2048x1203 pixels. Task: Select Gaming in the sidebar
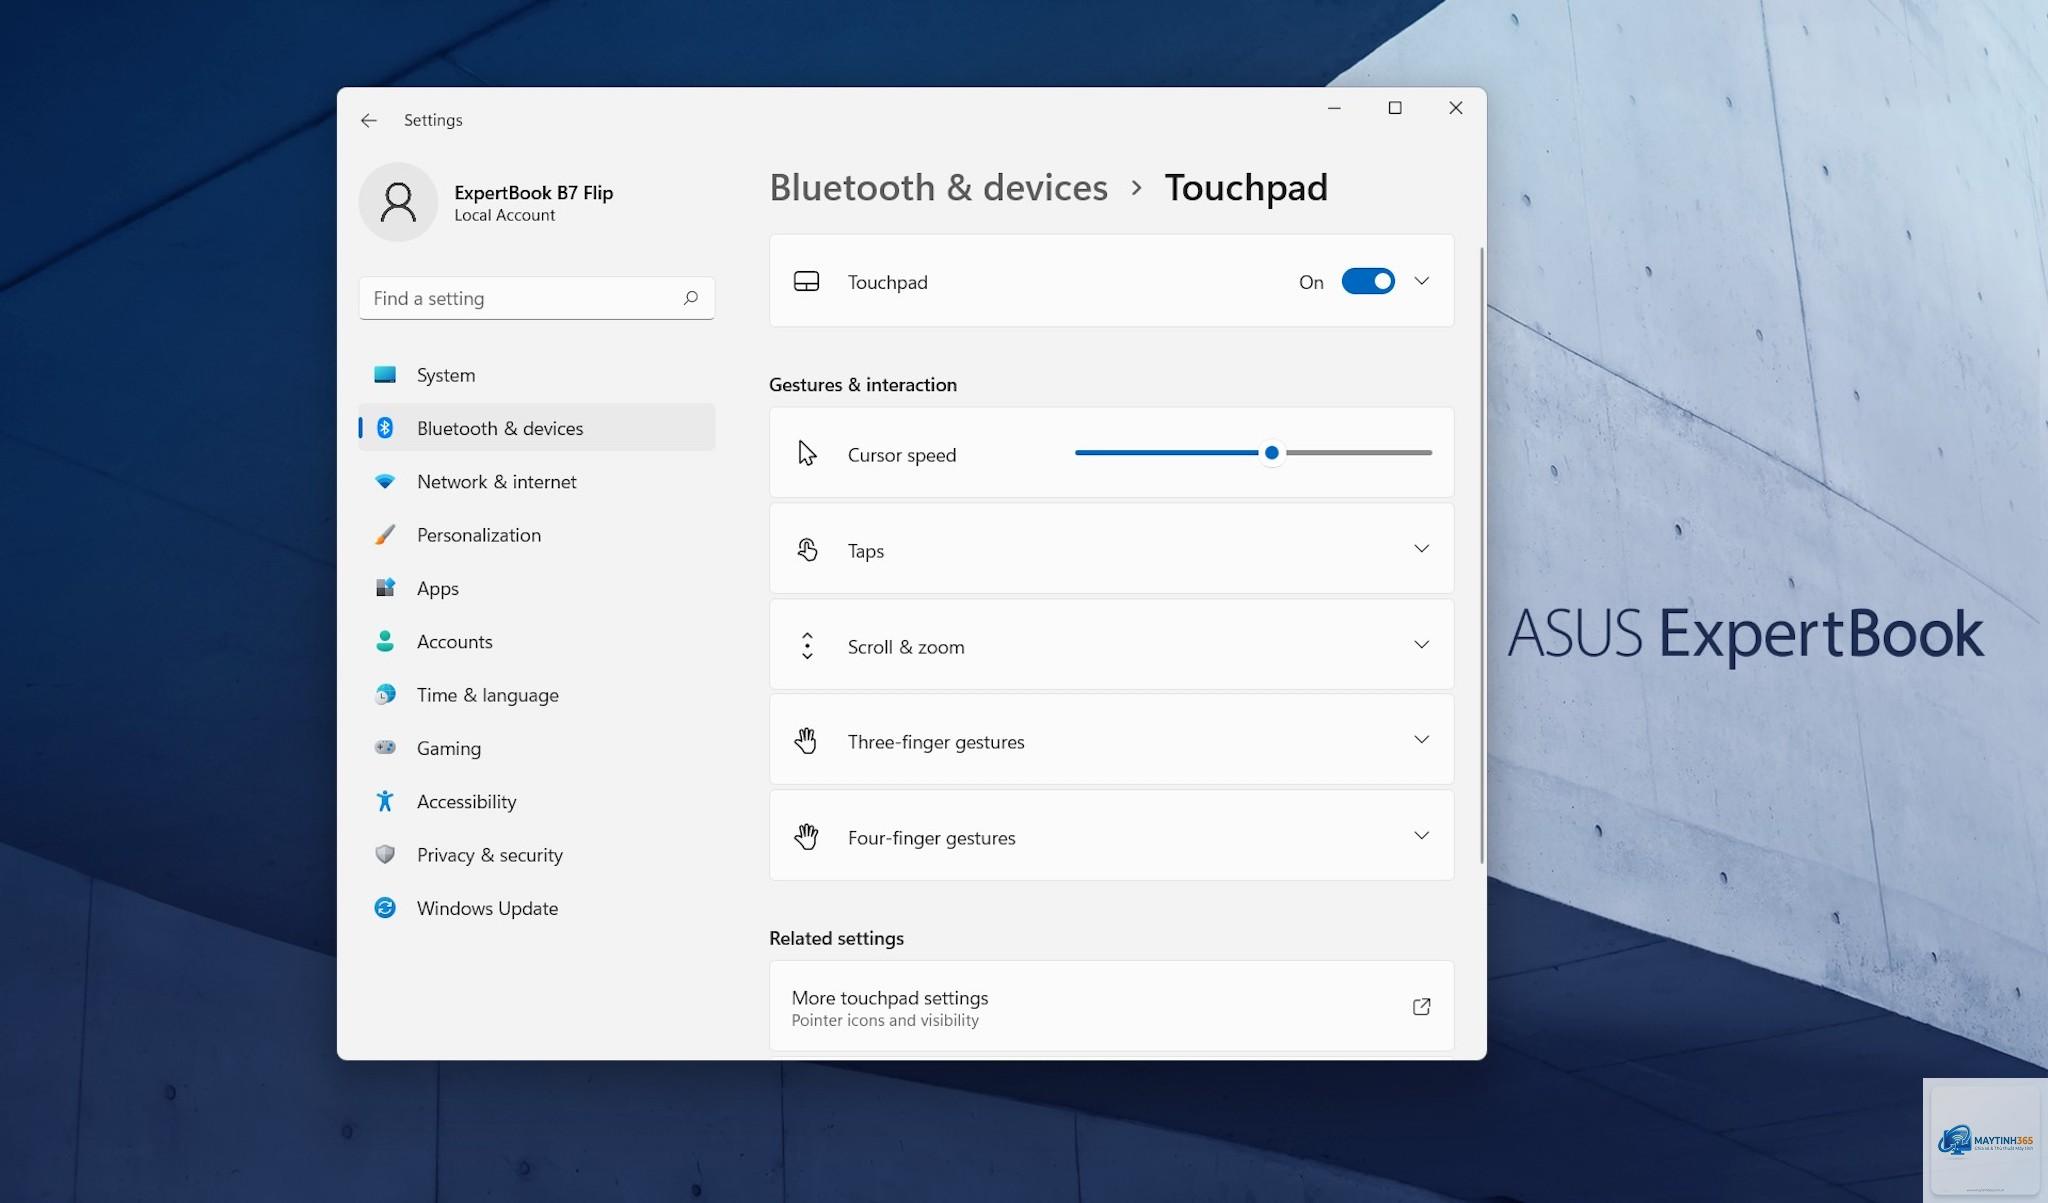point(537,747)
